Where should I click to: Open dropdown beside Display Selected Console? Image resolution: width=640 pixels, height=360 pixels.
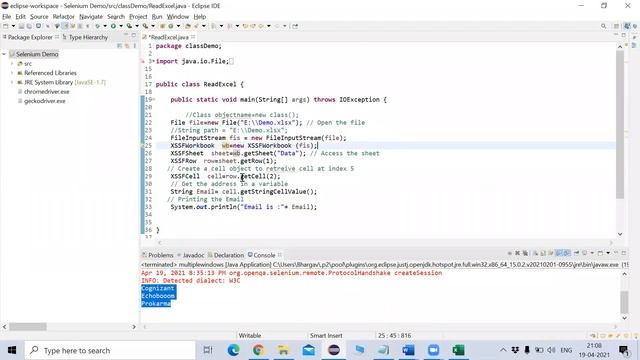[x=592, y=253]
